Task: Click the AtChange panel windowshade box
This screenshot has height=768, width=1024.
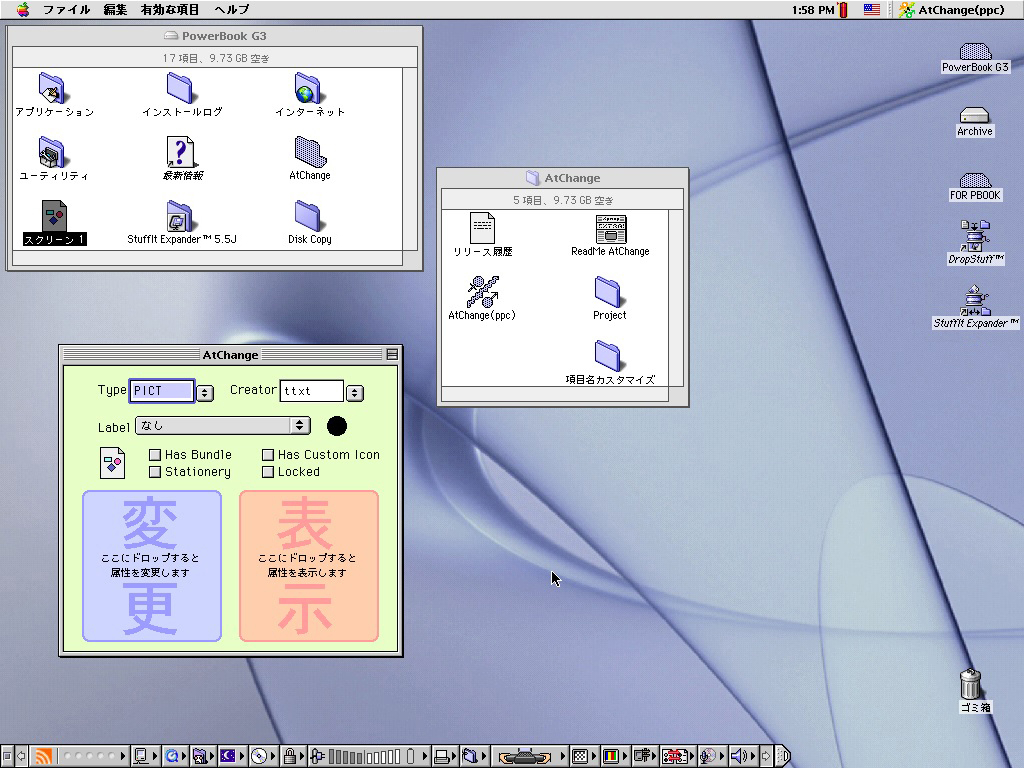Action: (x=392, y=355)
